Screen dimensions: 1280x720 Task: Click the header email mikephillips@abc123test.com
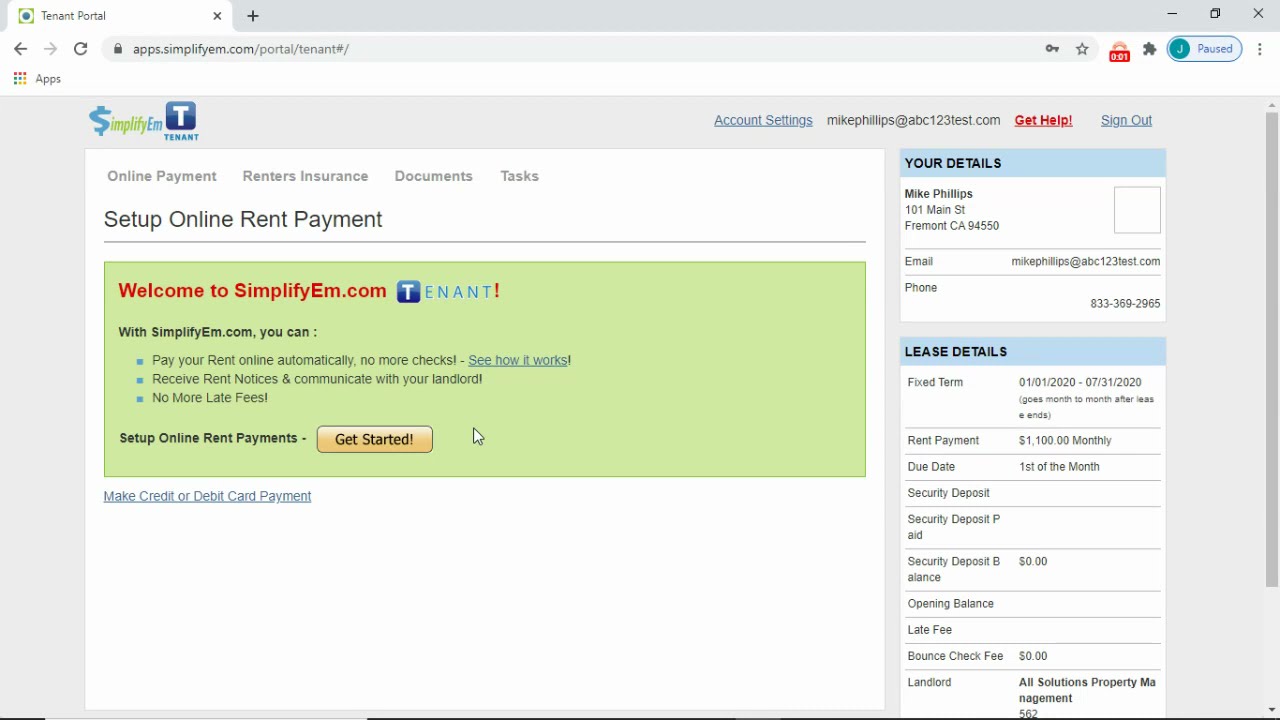click(913, 120)
